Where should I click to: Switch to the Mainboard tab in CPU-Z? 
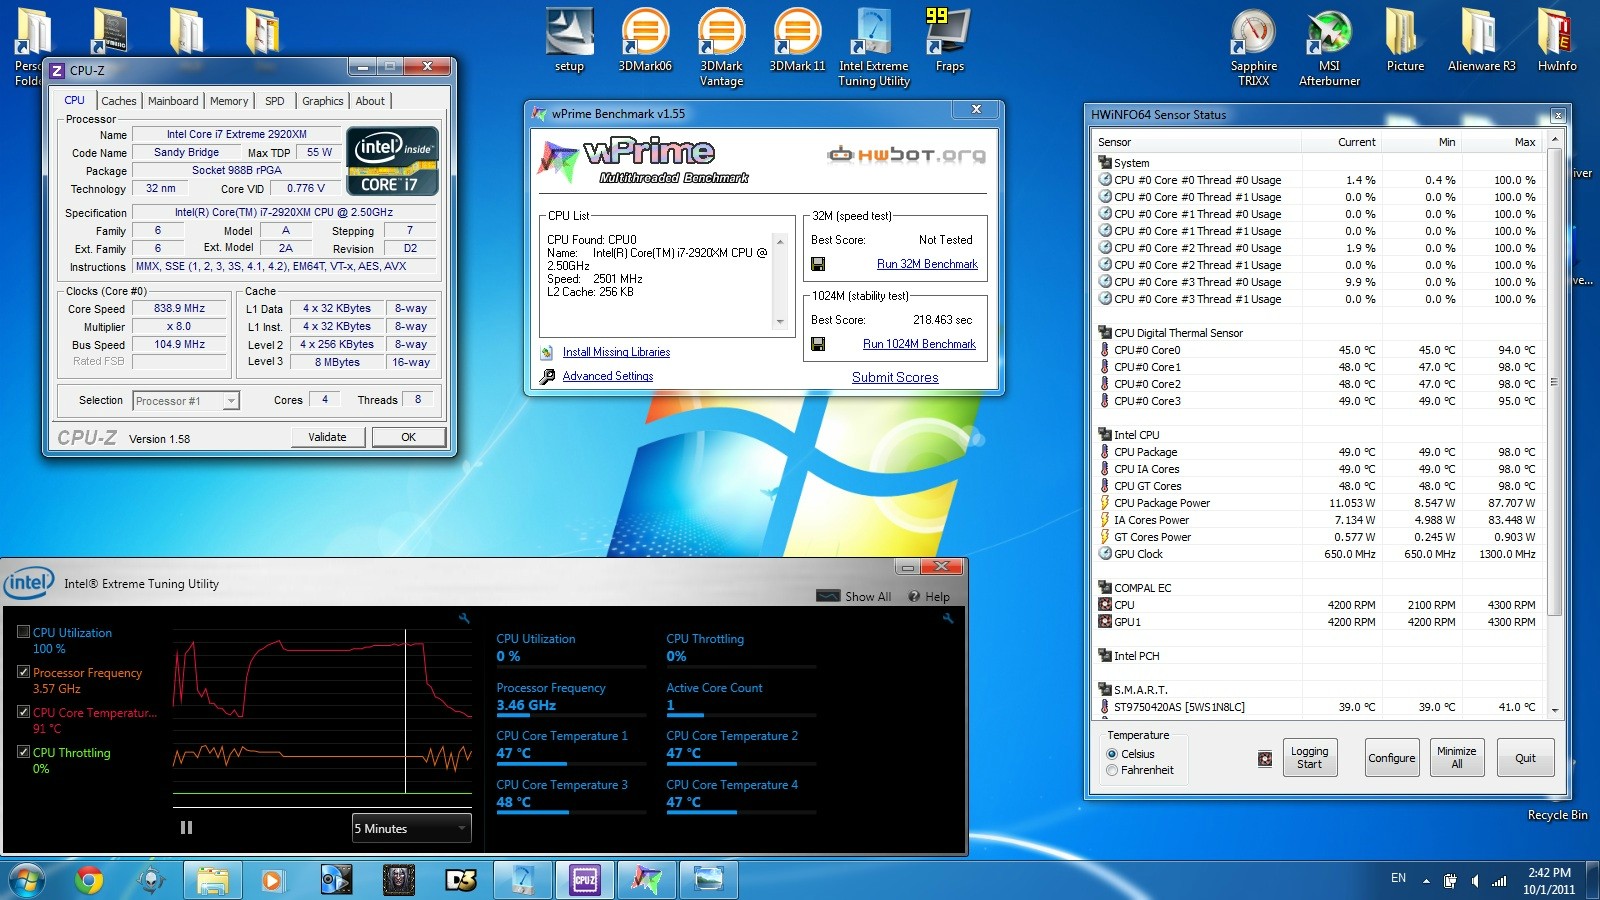pyautogui.click(x=173, y=101)
